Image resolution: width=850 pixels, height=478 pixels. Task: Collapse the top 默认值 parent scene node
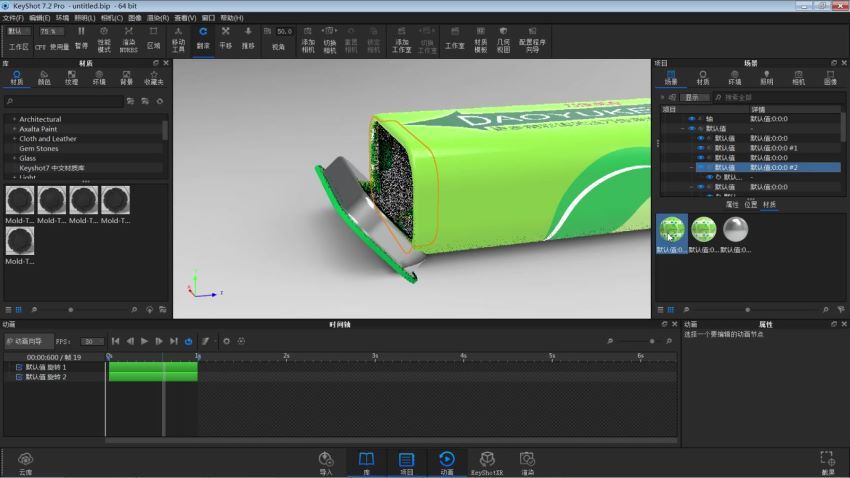(682, 128)
